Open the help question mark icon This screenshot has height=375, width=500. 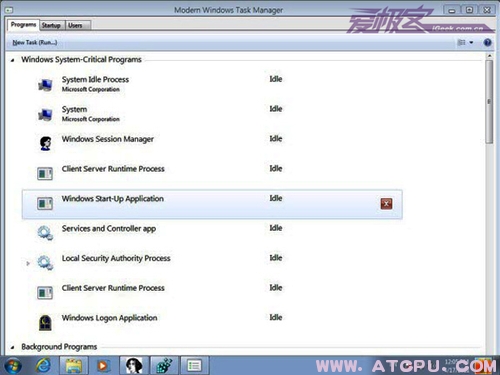point(487,43)
